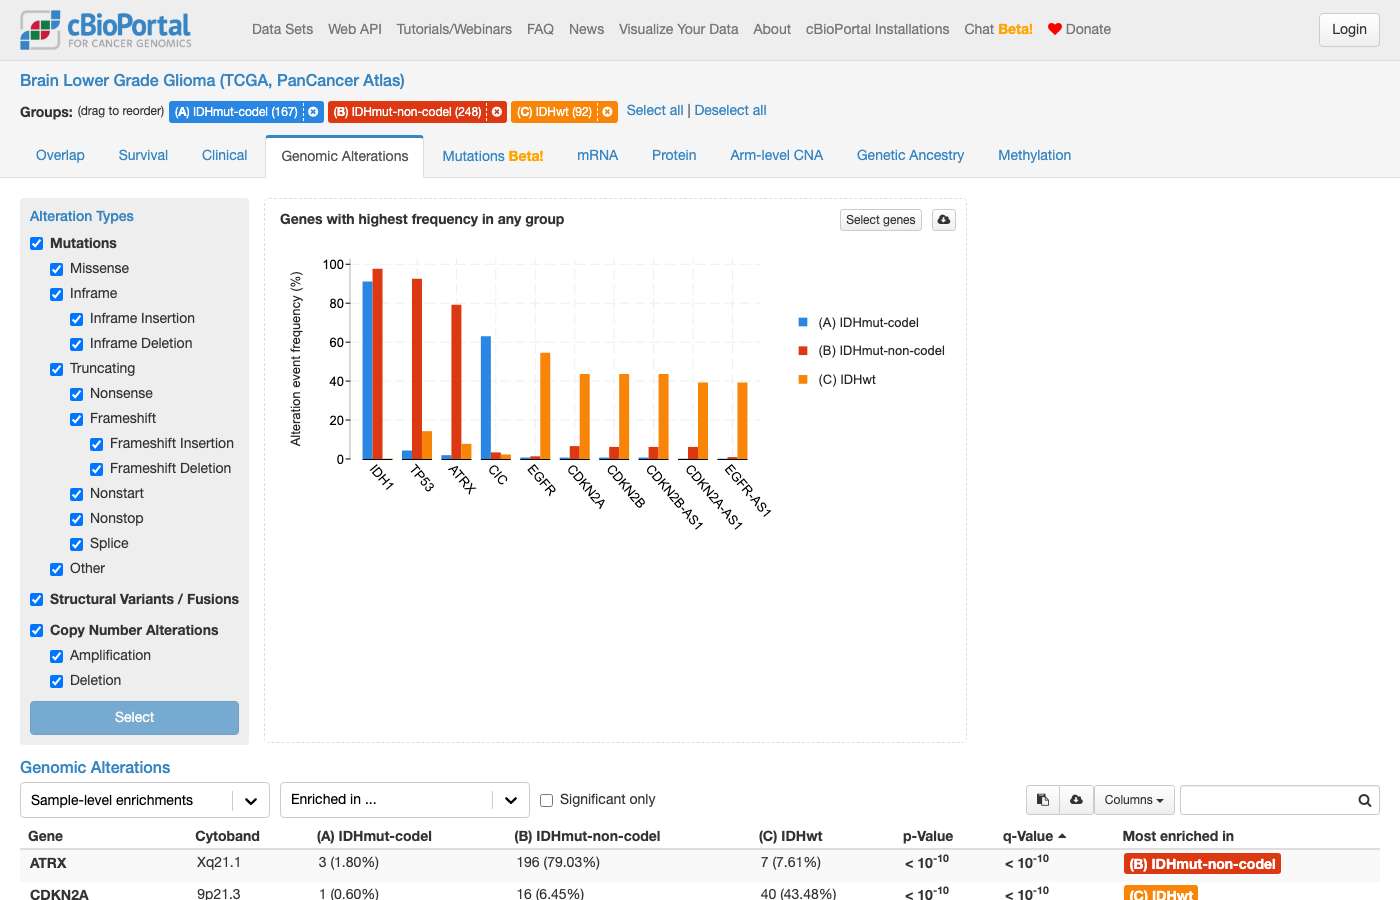Remove the IDHmut-codel group with its x icon
The image size is (1400, 900).
[313, 112]
